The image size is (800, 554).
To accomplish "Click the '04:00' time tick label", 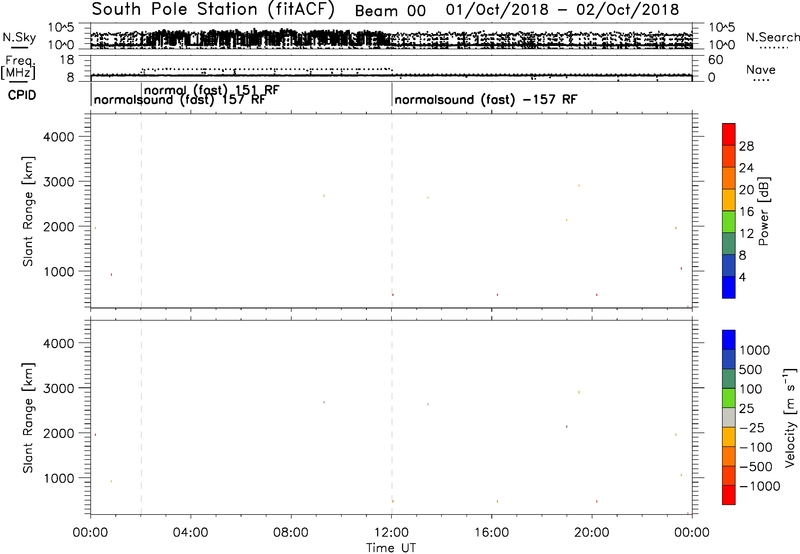I will [190, 533].
